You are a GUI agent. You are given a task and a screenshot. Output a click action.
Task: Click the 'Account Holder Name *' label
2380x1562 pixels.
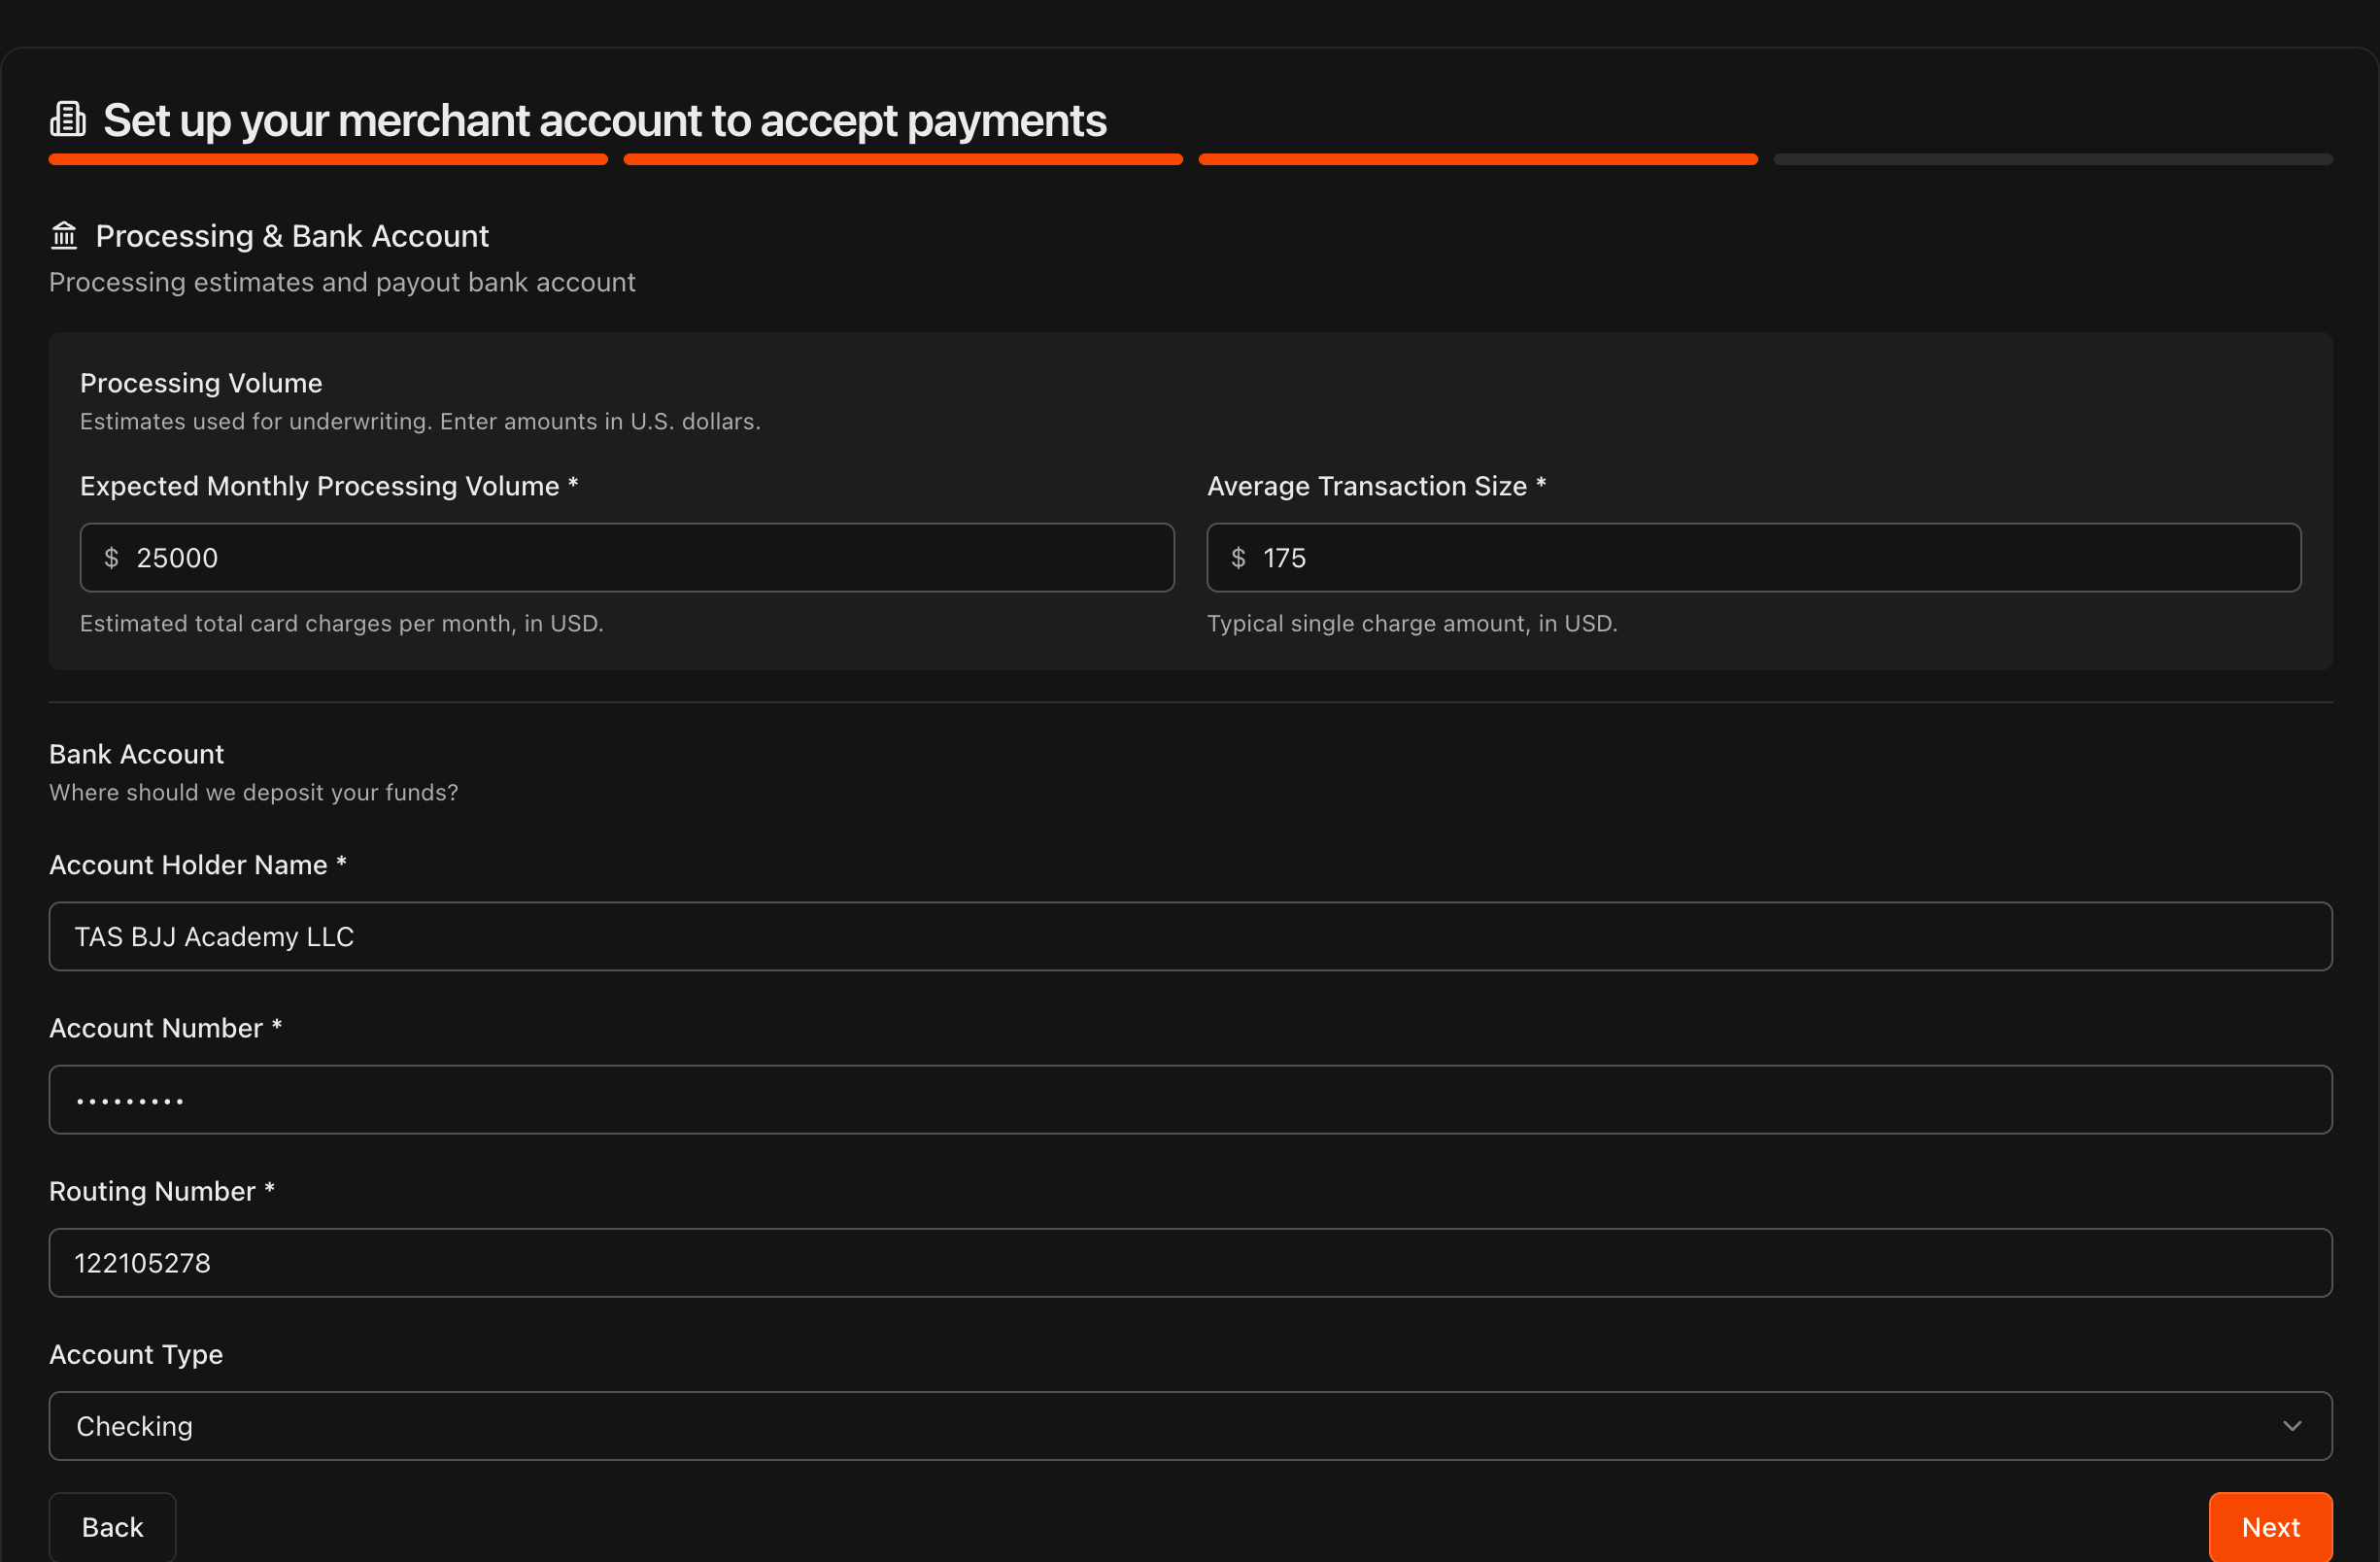coord(198,865)
